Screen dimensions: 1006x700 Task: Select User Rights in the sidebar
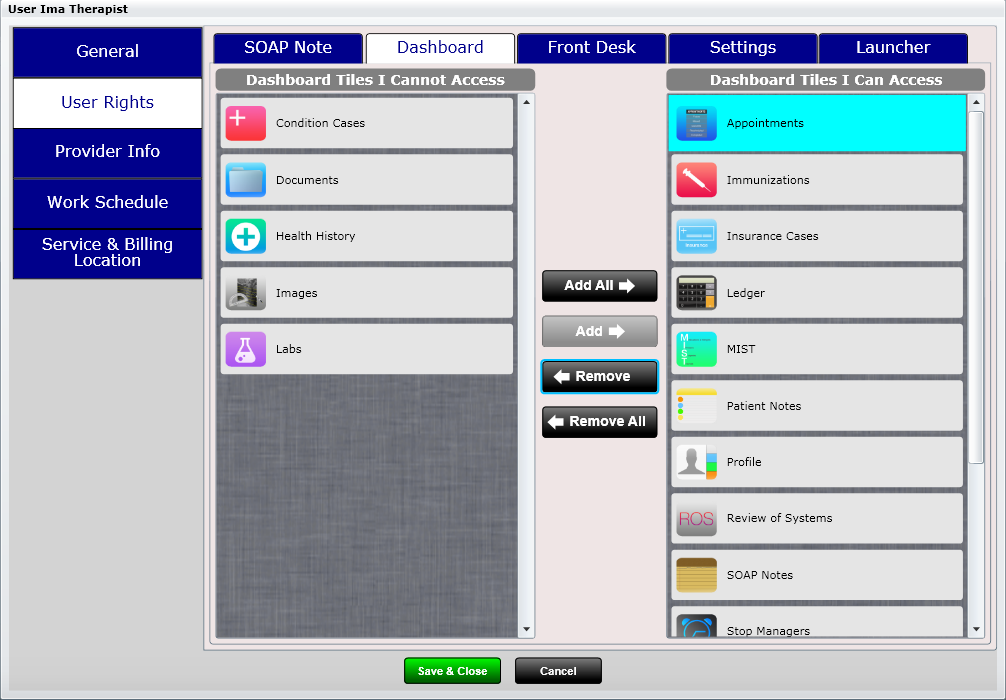(107, 102)
